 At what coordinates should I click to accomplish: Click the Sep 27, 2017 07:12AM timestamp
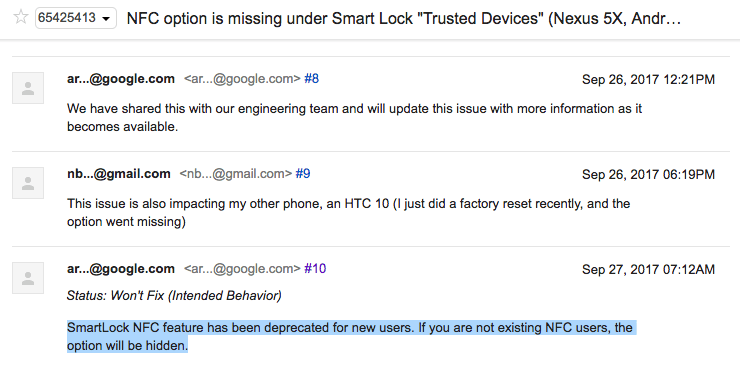(x=648, y=269)
